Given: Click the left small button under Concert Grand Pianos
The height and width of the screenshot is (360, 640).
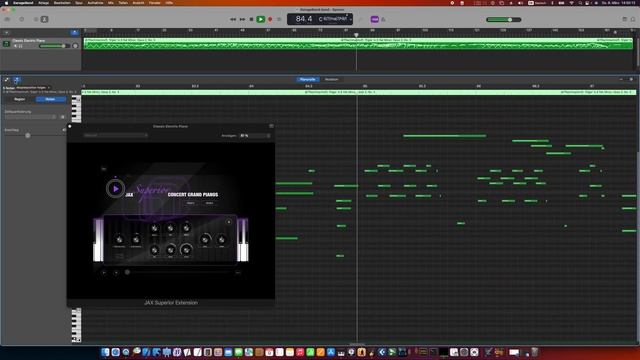Looking at the screenshot, I should (191, 203).
